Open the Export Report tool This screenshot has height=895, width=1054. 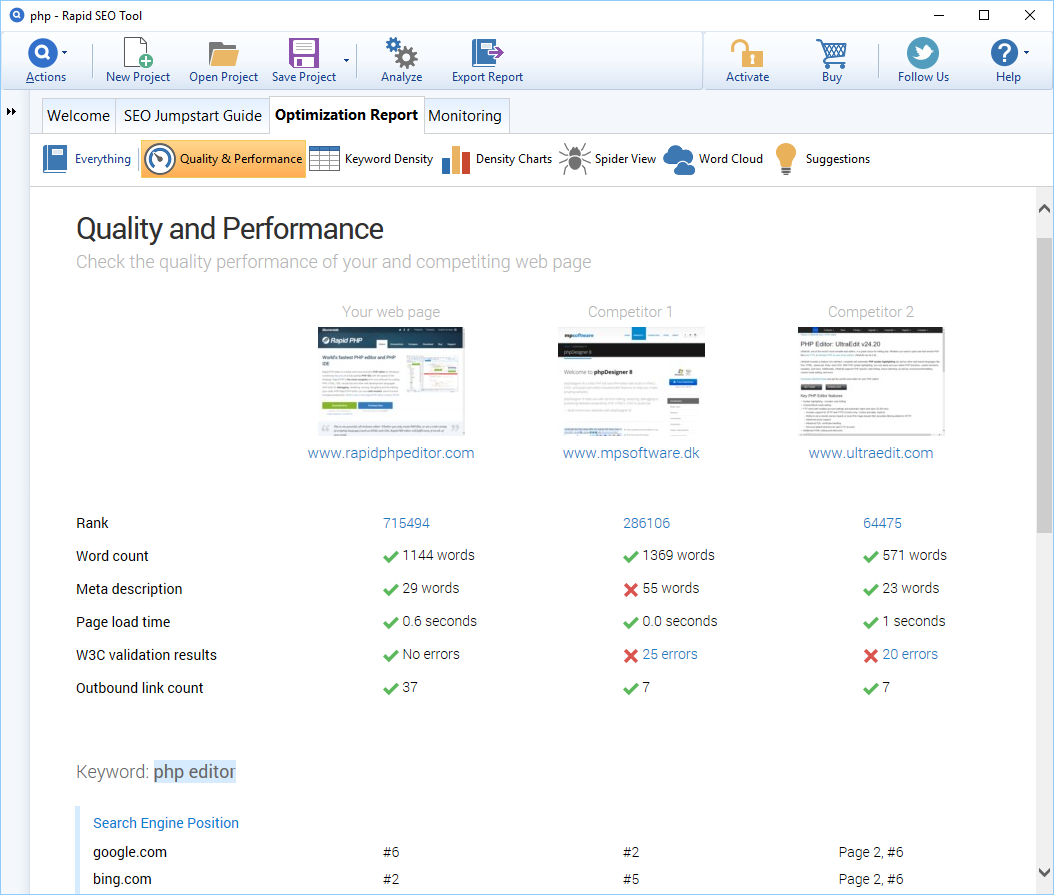pyautogui.click(x=486, y=60)
